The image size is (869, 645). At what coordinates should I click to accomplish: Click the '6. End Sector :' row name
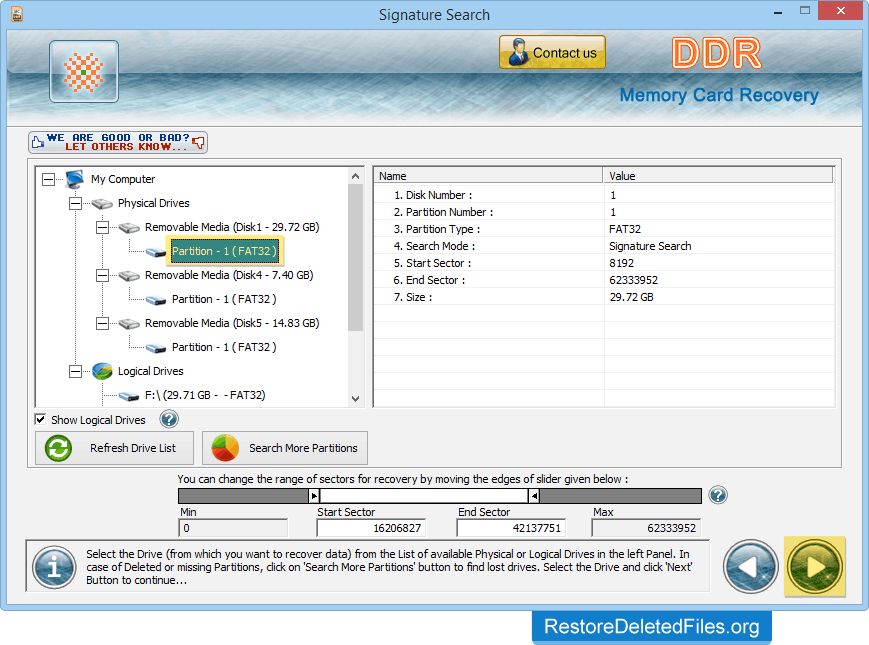429,280
